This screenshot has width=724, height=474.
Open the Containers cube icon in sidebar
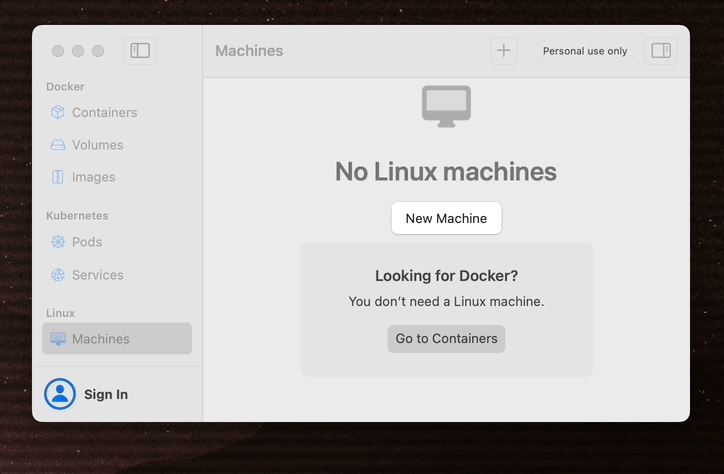[x=58, y=112]
